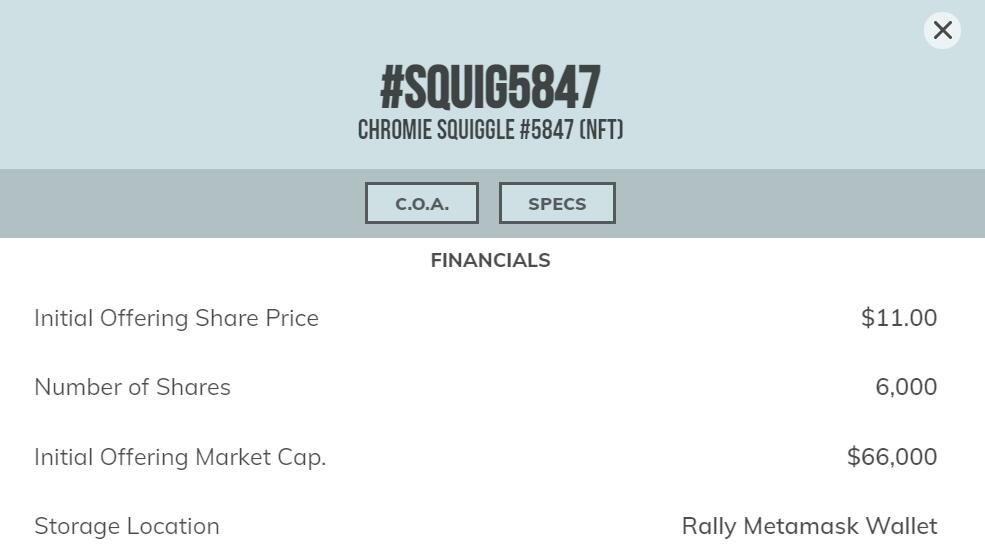Image resolution: width=985 pixels, height=548 pixels.
Task: Open the C.O.A. document
Action: click(422, 203)
